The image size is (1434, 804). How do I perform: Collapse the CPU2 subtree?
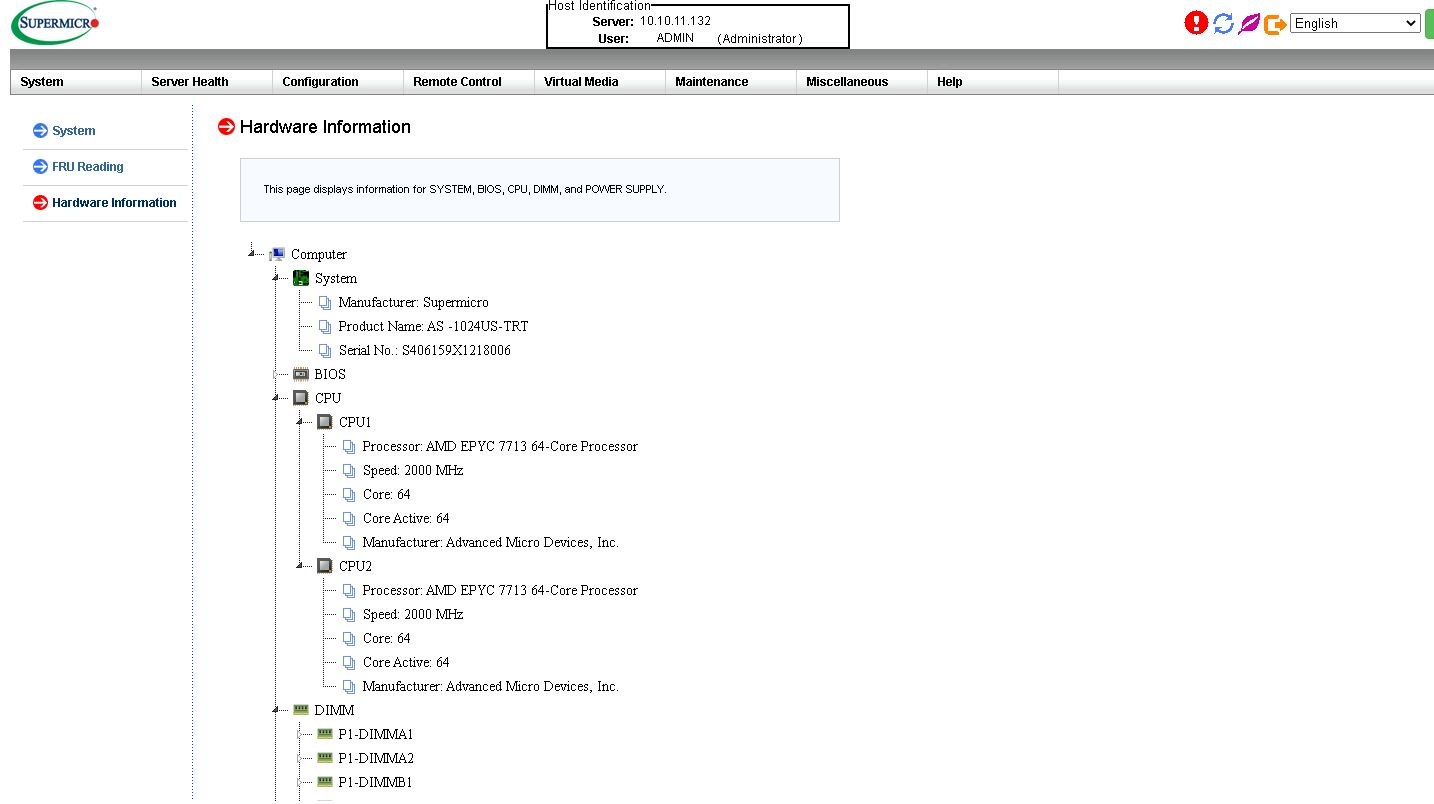click(x=300, y=565)
